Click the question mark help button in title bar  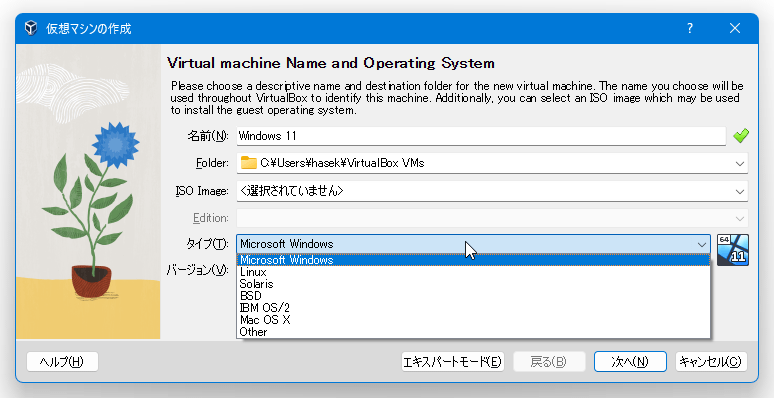[690, 28]
